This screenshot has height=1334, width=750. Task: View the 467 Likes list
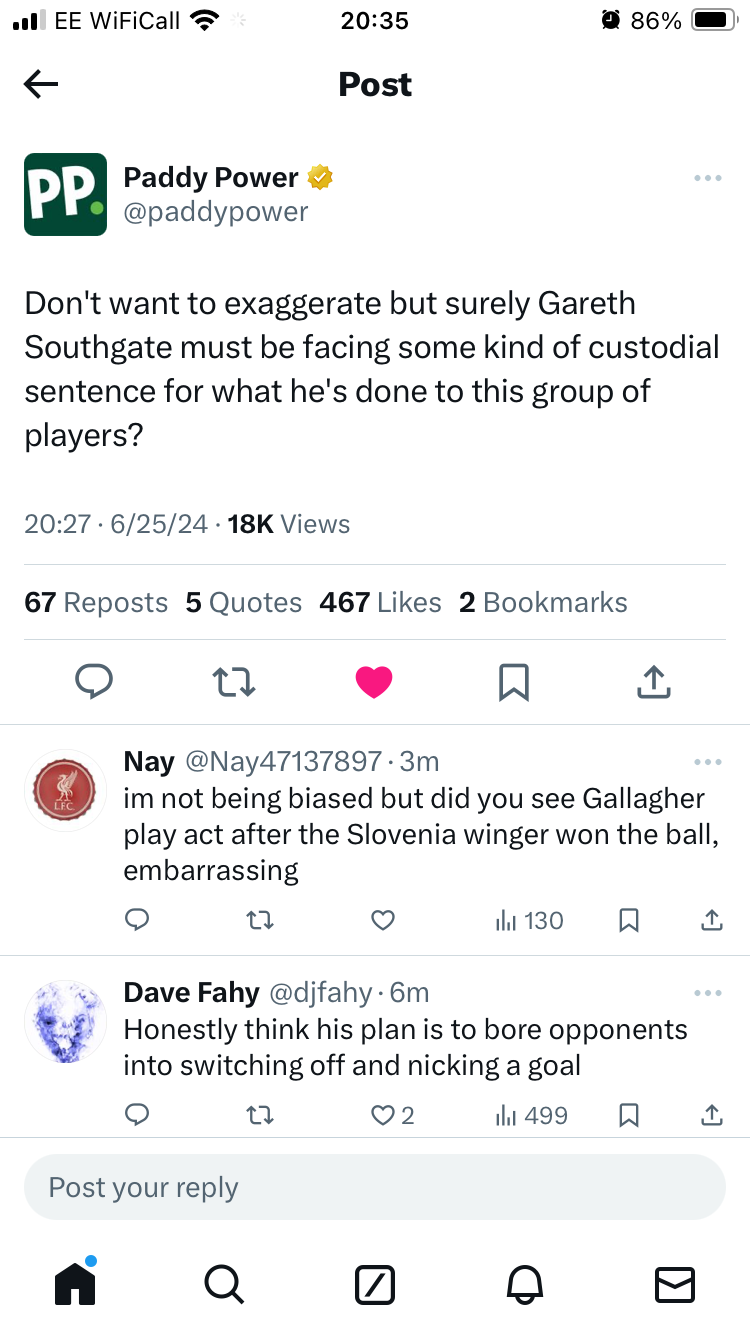point(380,602)
